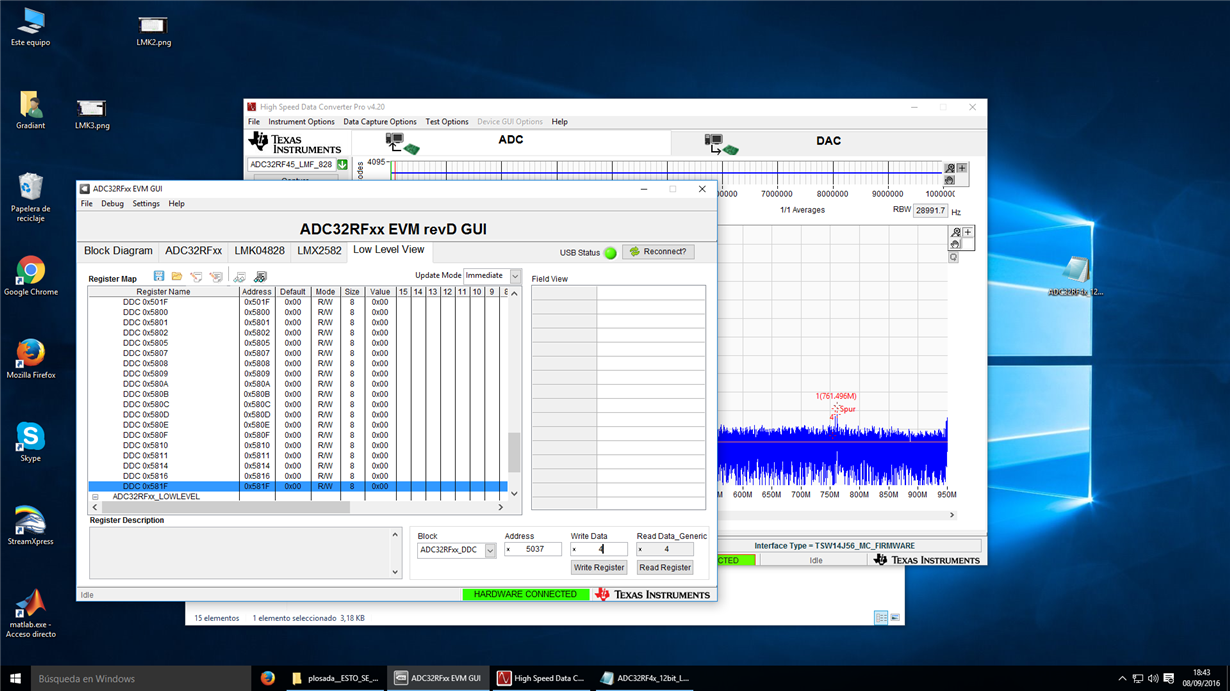Screen dimensions: 1230x691
Task: Click the Default column header
Action: point(292,292)
